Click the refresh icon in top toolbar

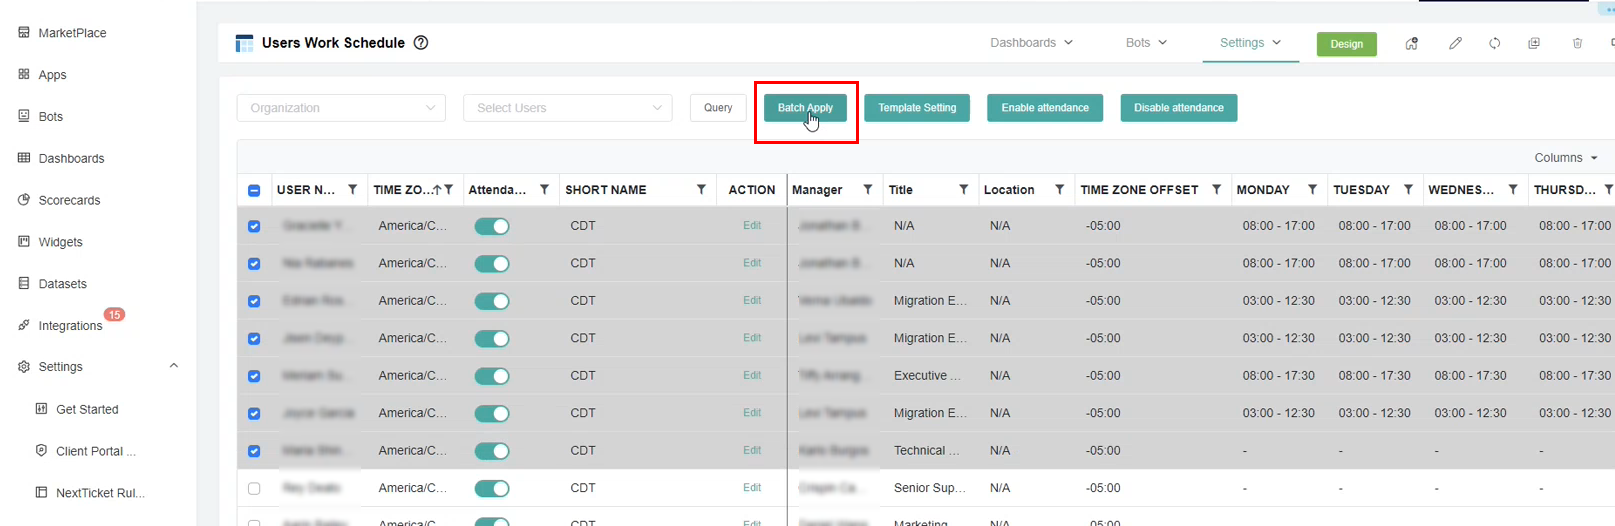[1494, 43]
